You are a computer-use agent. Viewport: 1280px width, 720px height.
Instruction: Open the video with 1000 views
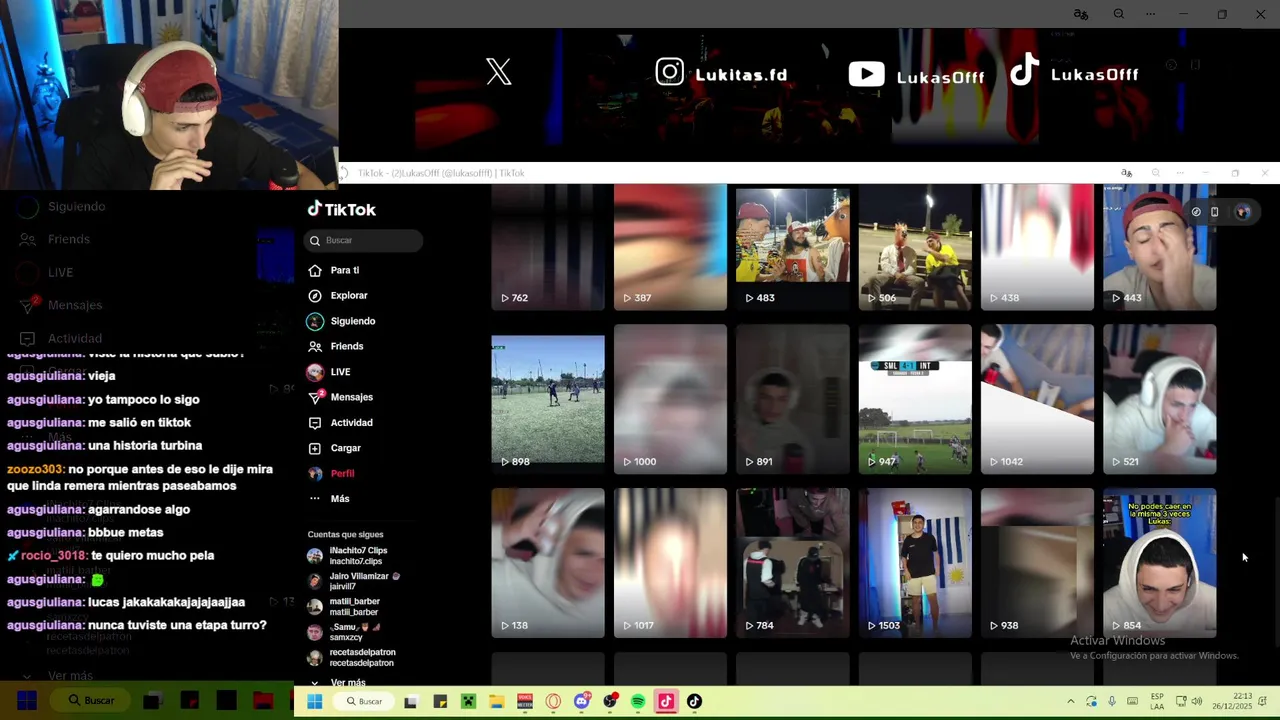670,399
